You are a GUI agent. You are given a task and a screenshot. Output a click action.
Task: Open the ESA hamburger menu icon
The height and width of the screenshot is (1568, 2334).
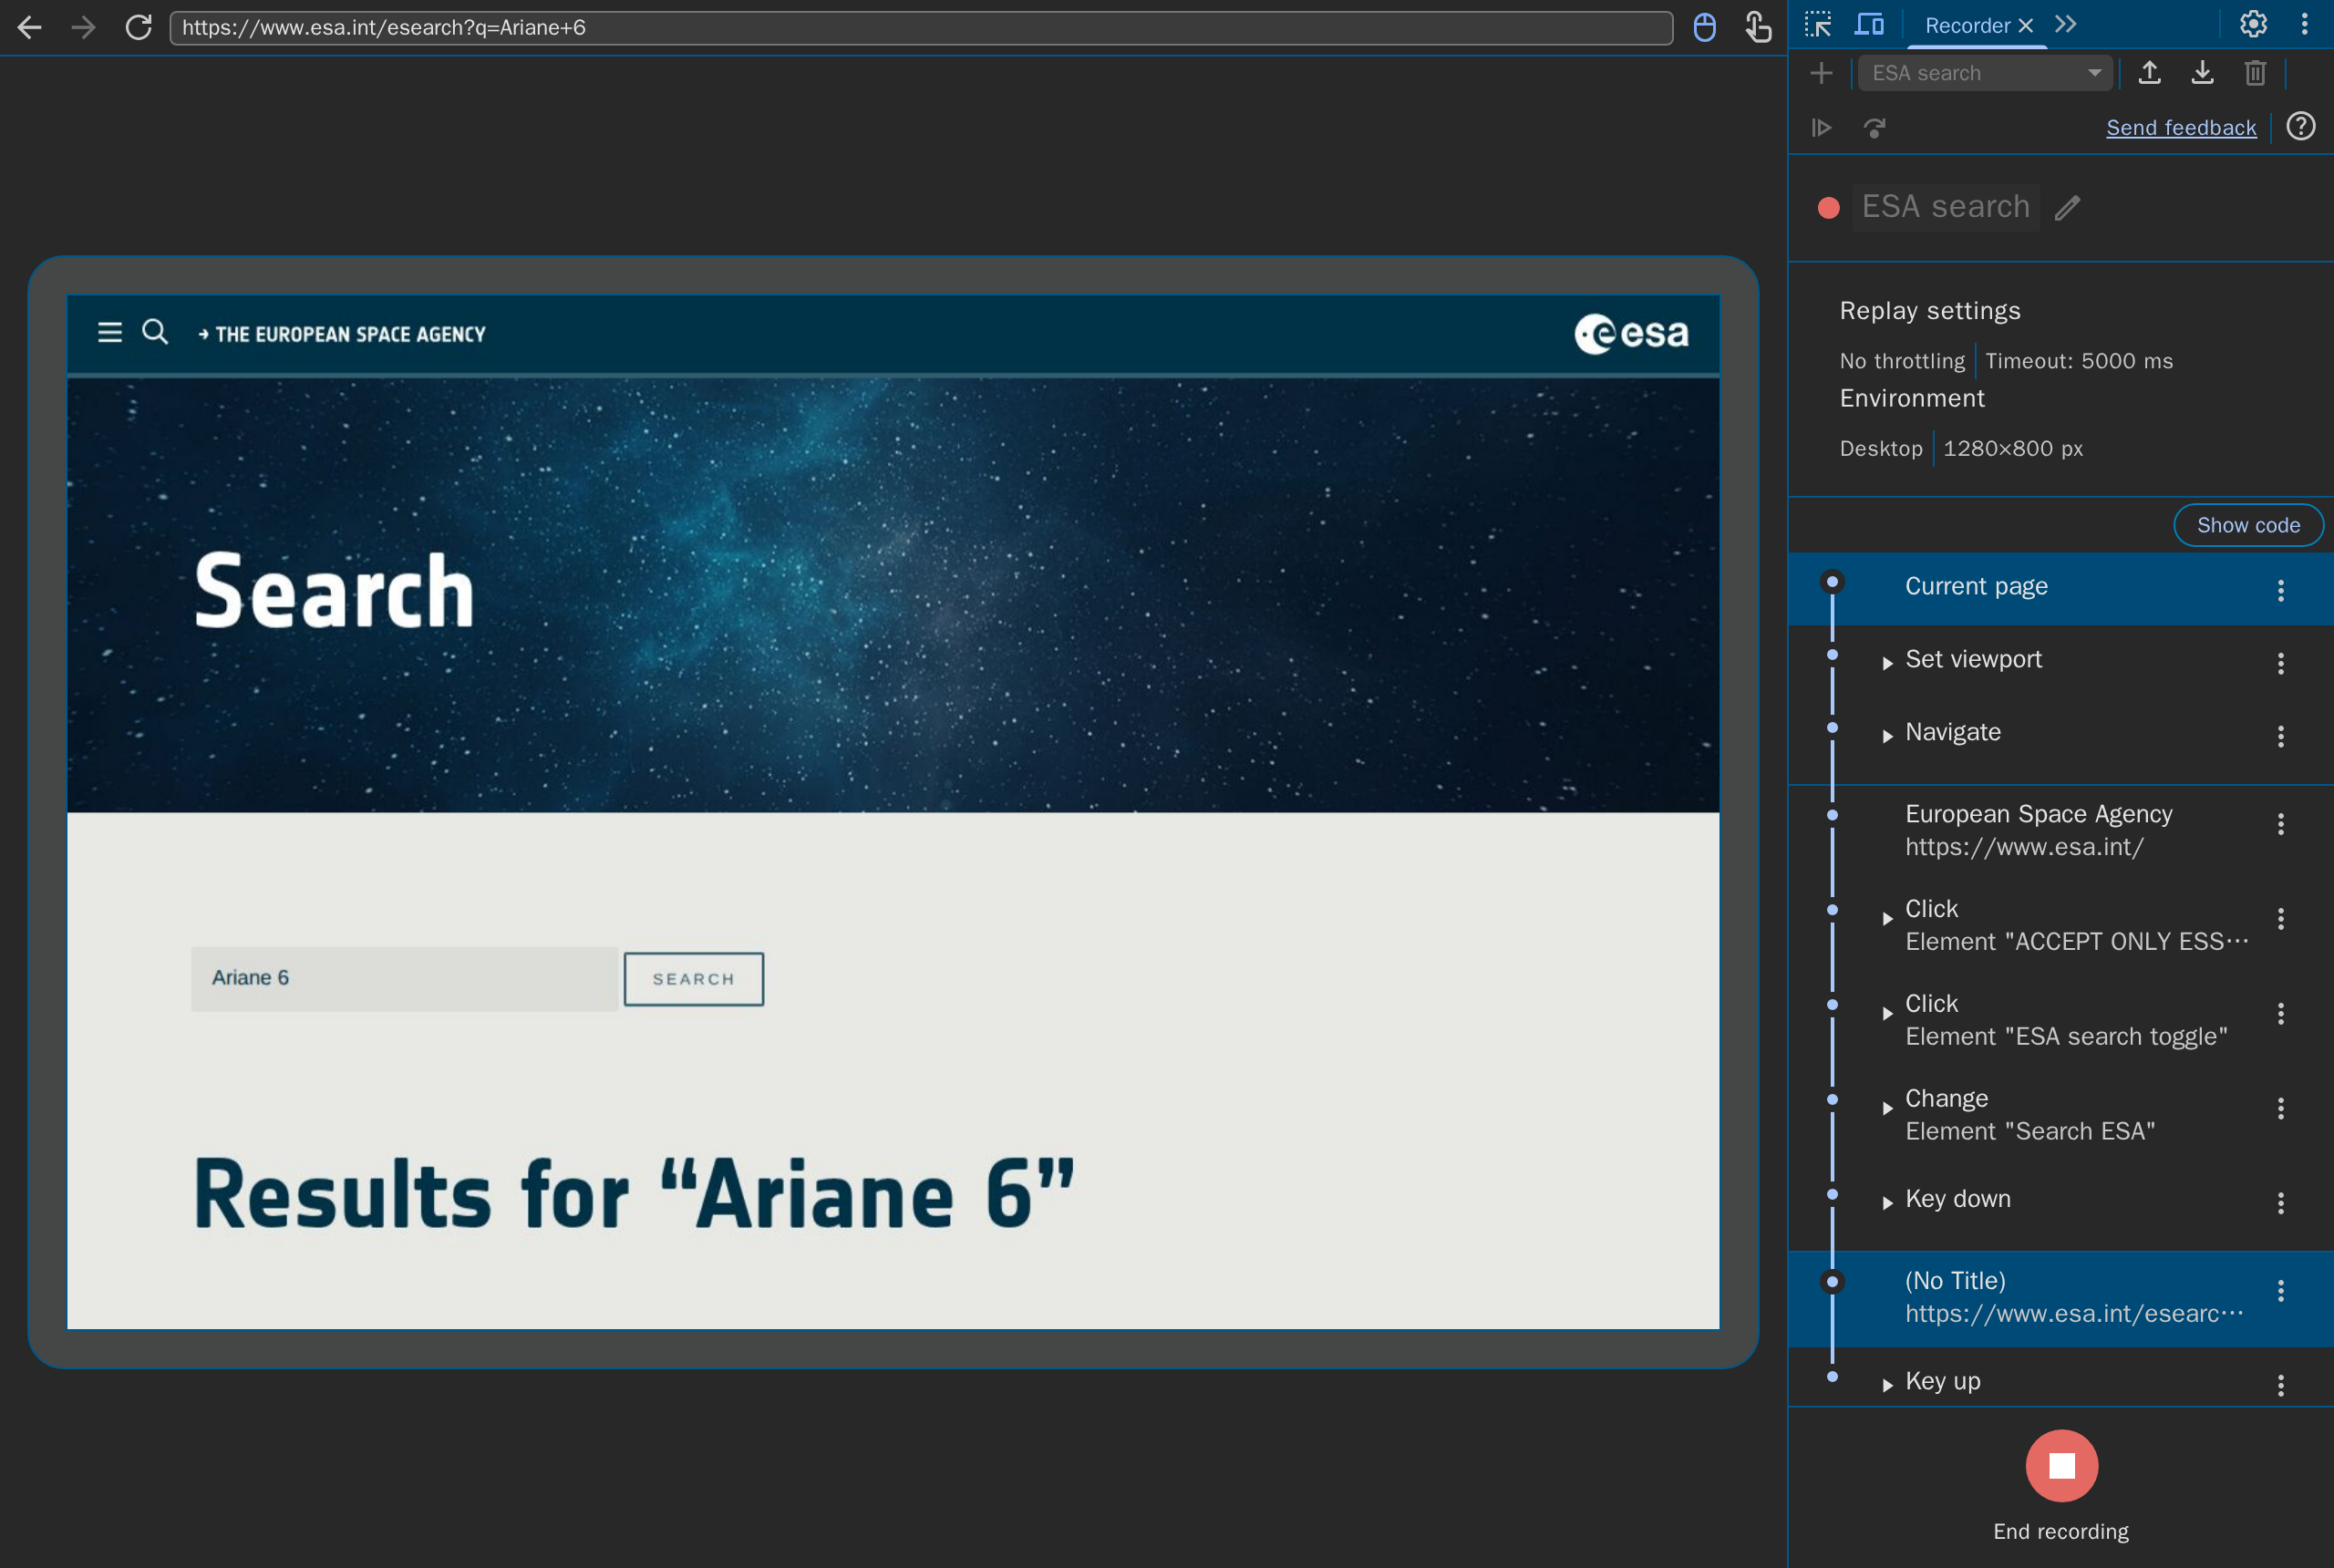(x=110, y=332)
